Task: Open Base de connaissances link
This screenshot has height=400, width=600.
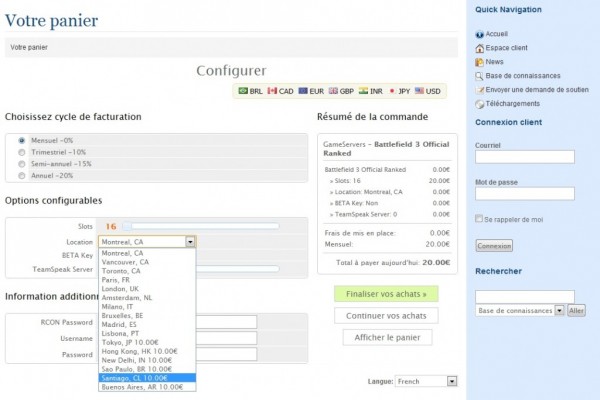Action: click(x=523, y=76)
